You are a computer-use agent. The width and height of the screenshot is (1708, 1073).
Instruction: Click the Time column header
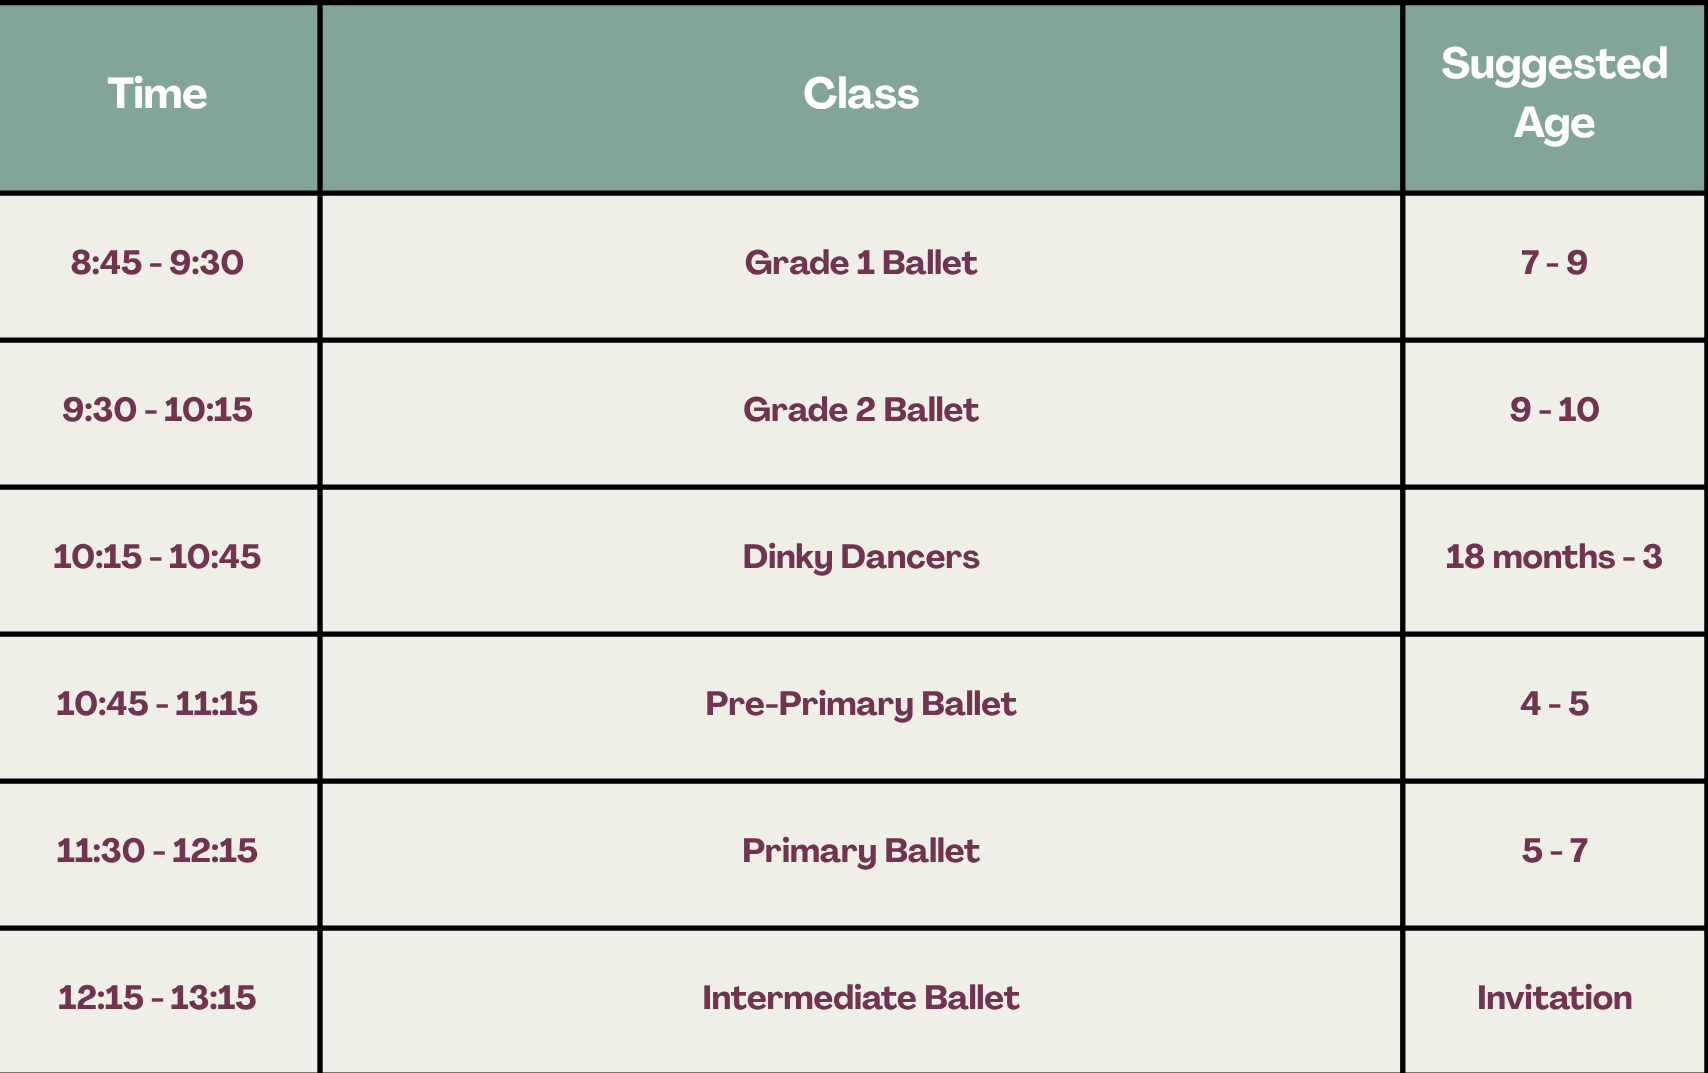(157, 94)
